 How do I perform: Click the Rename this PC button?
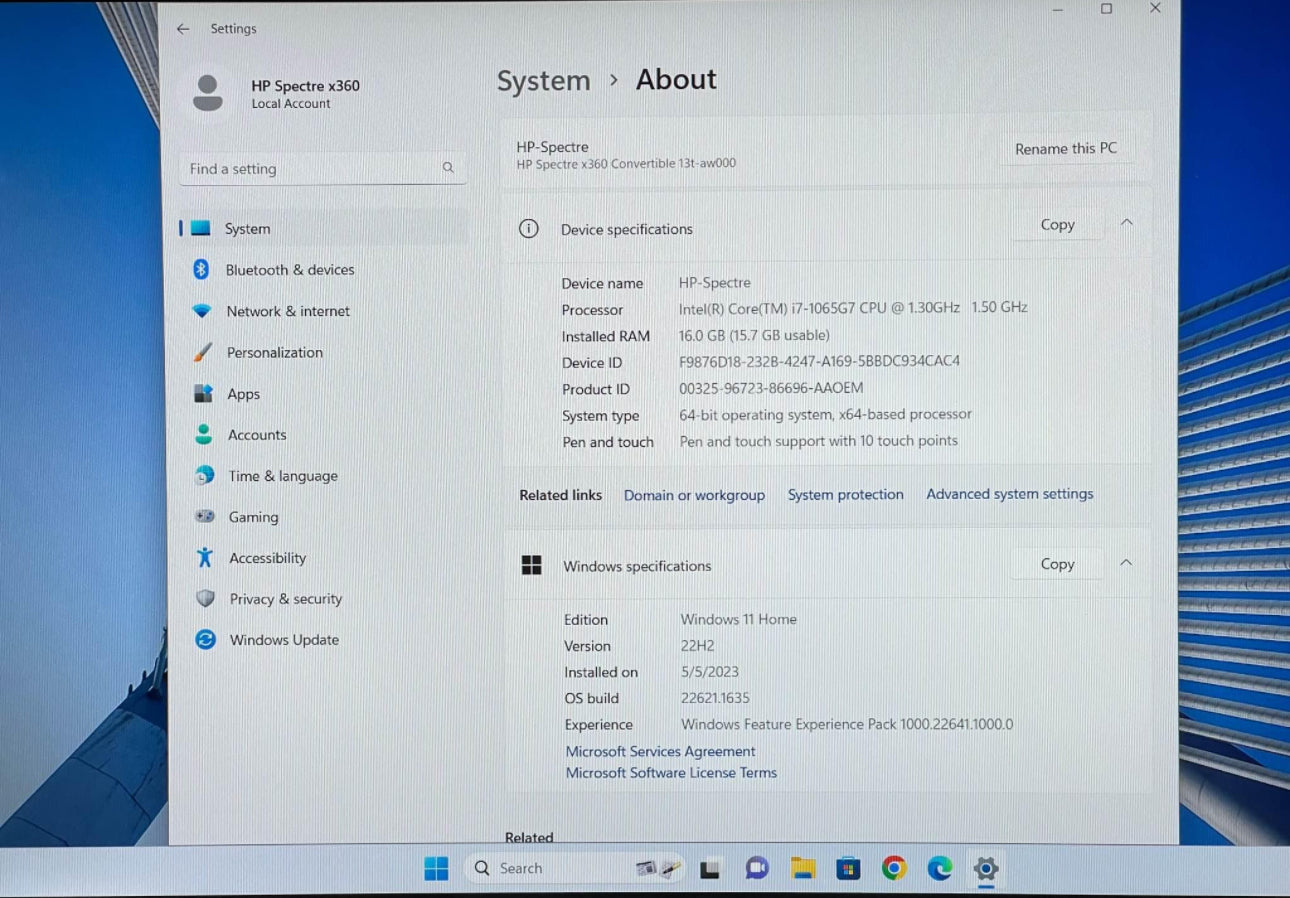point(1066,148)
